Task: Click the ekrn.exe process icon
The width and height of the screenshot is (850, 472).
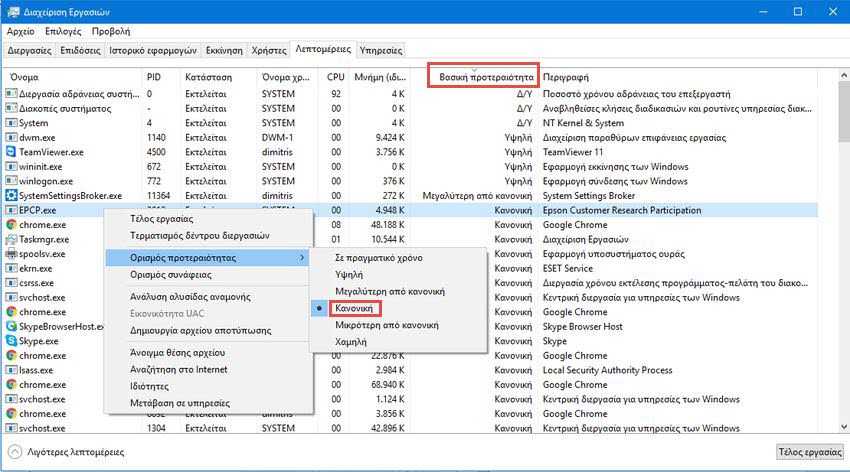Action: coord(11,268)
